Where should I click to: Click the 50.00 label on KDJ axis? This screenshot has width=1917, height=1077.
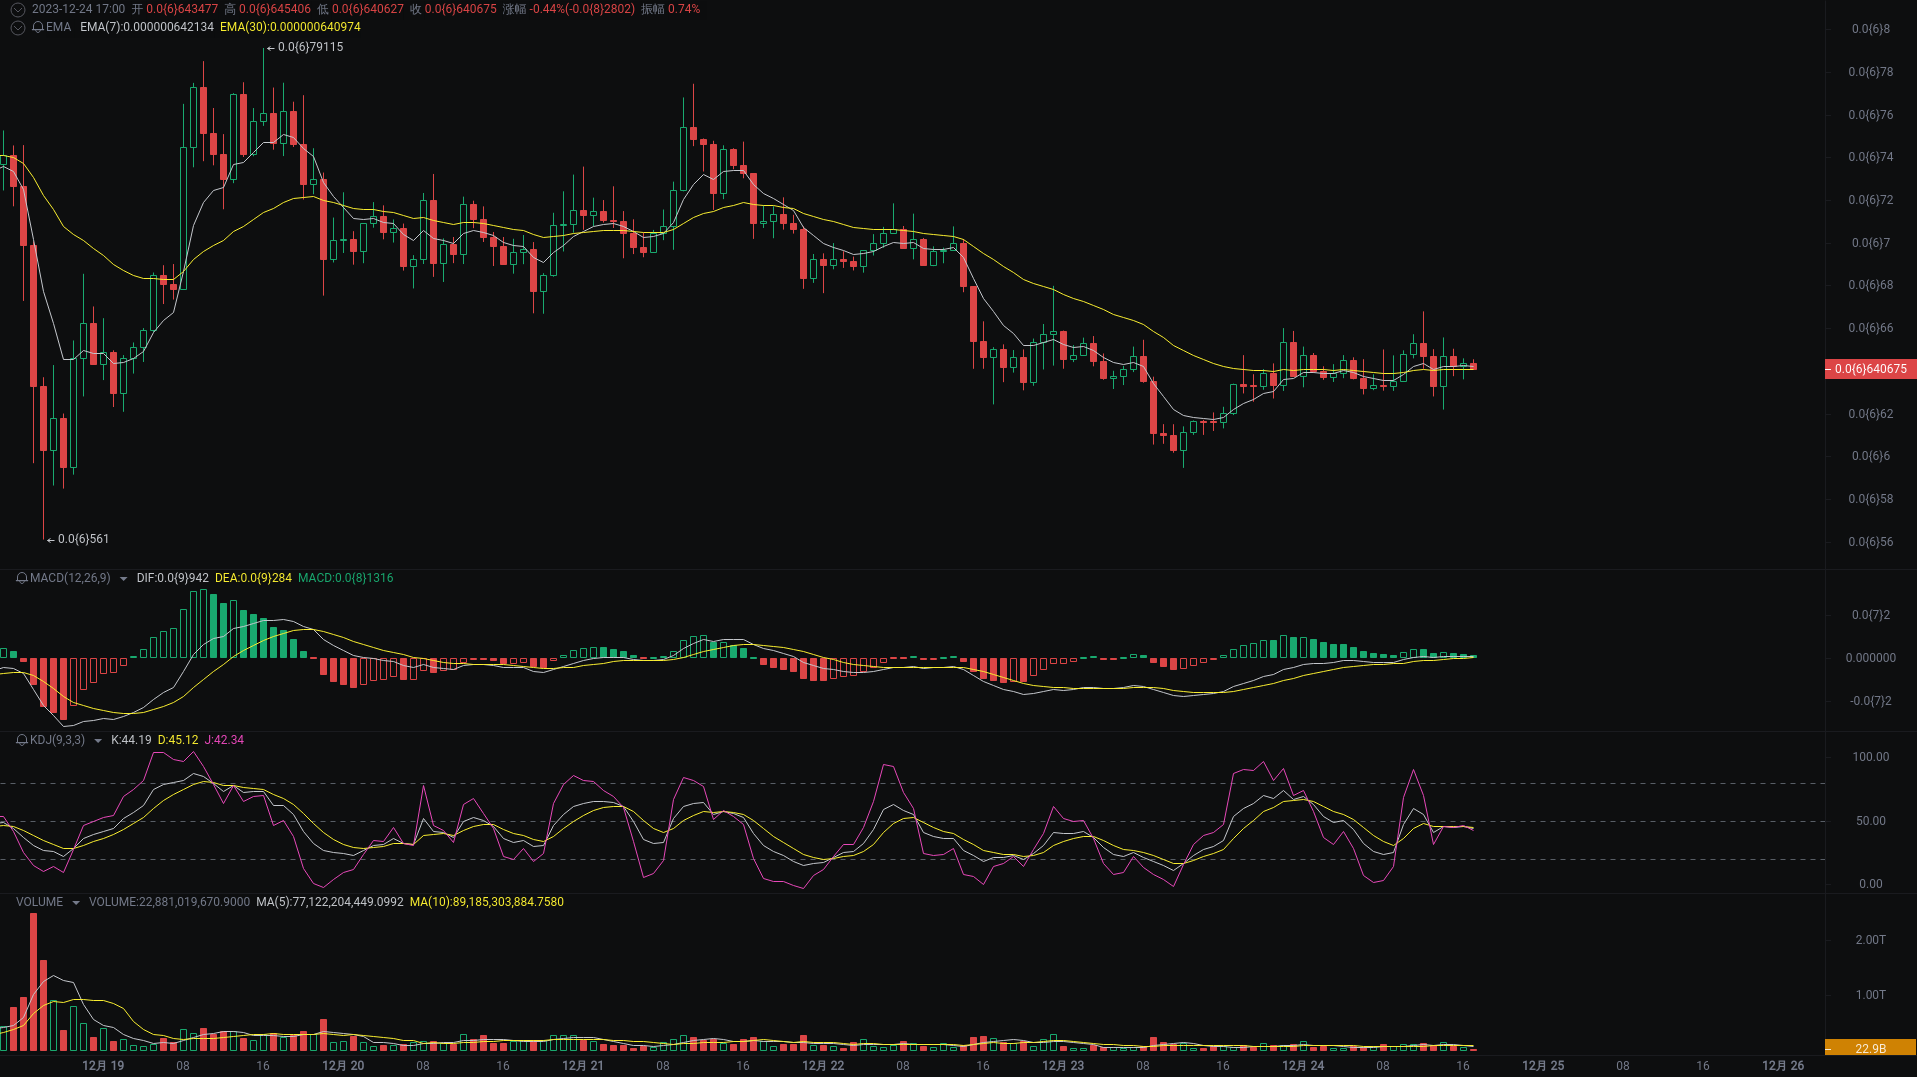click(x=1870, y=821)
